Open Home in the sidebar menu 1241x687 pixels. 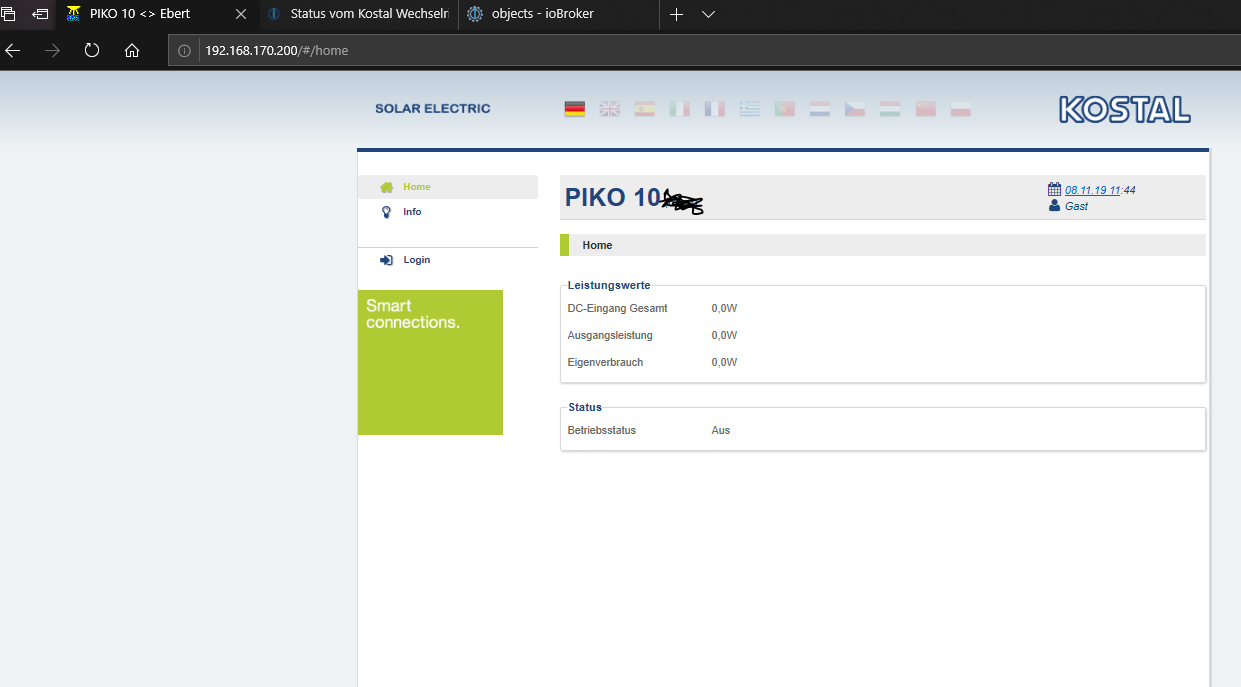(448, 187)
